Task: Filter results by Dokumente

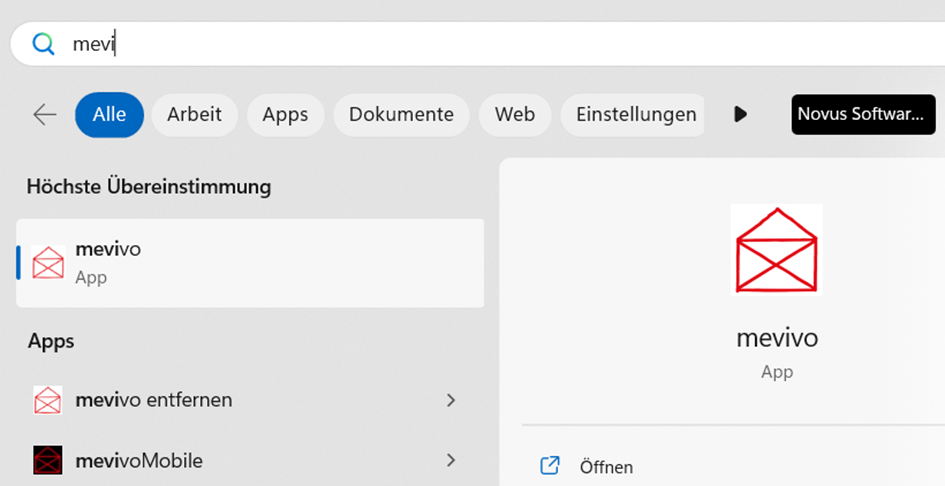Action: tap(401, 115)
